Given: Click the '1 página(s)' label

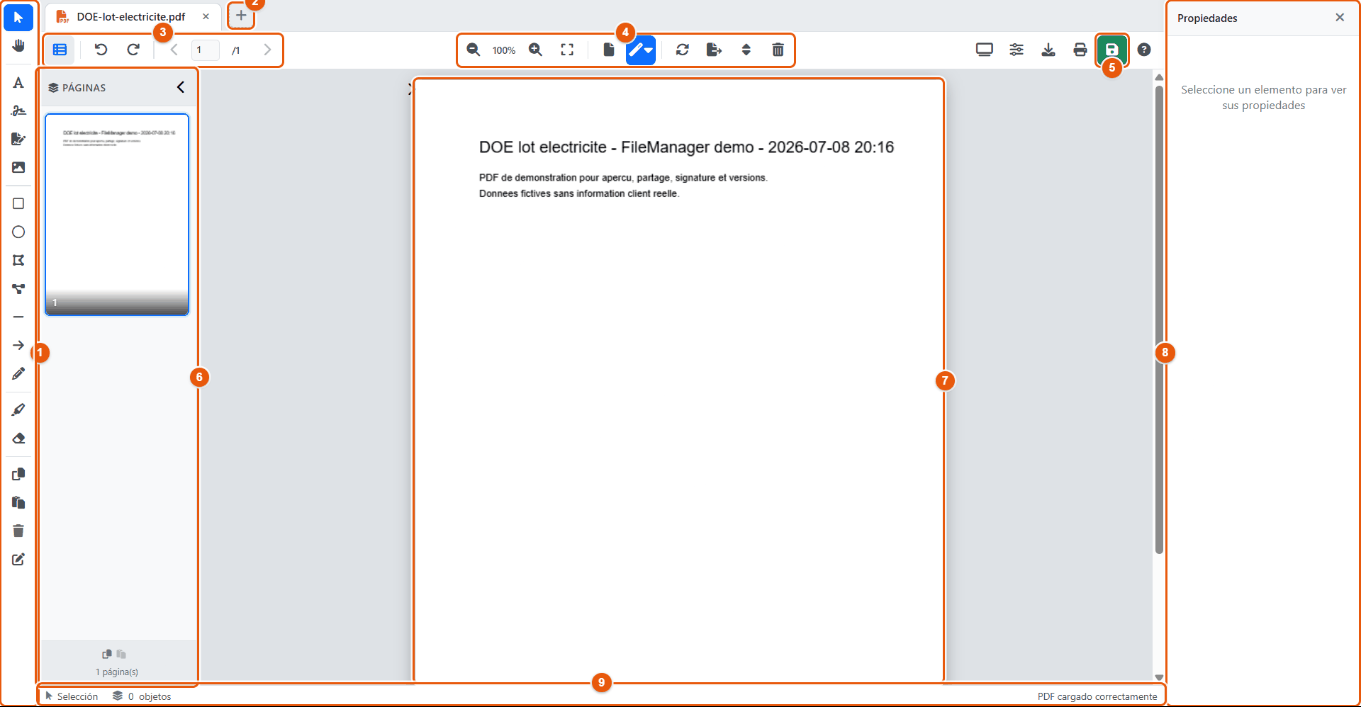Looking at the screenshot, I should pyautogui.click(x=117, y=672).
